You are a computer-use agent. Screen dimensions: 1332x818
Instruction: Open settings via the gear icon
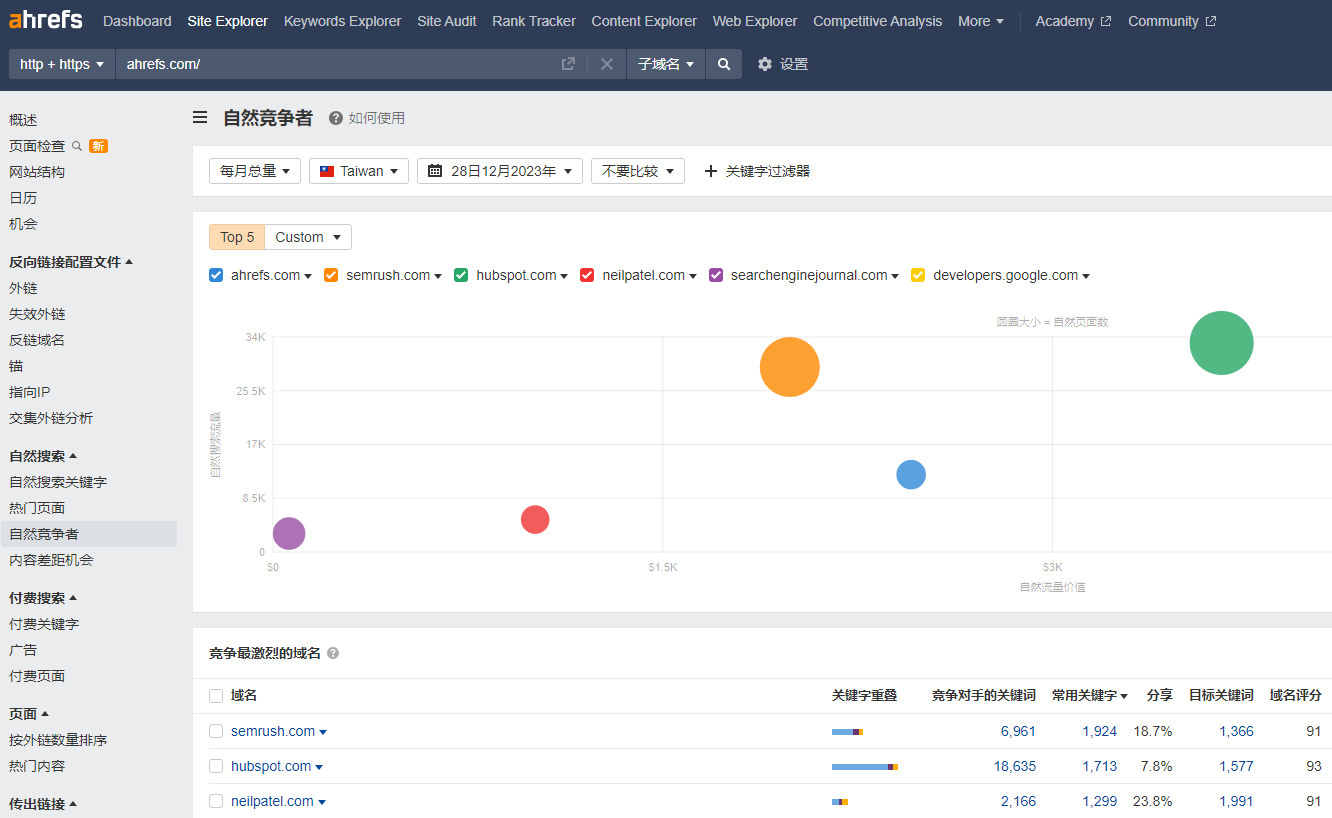(x=765, y=64)
